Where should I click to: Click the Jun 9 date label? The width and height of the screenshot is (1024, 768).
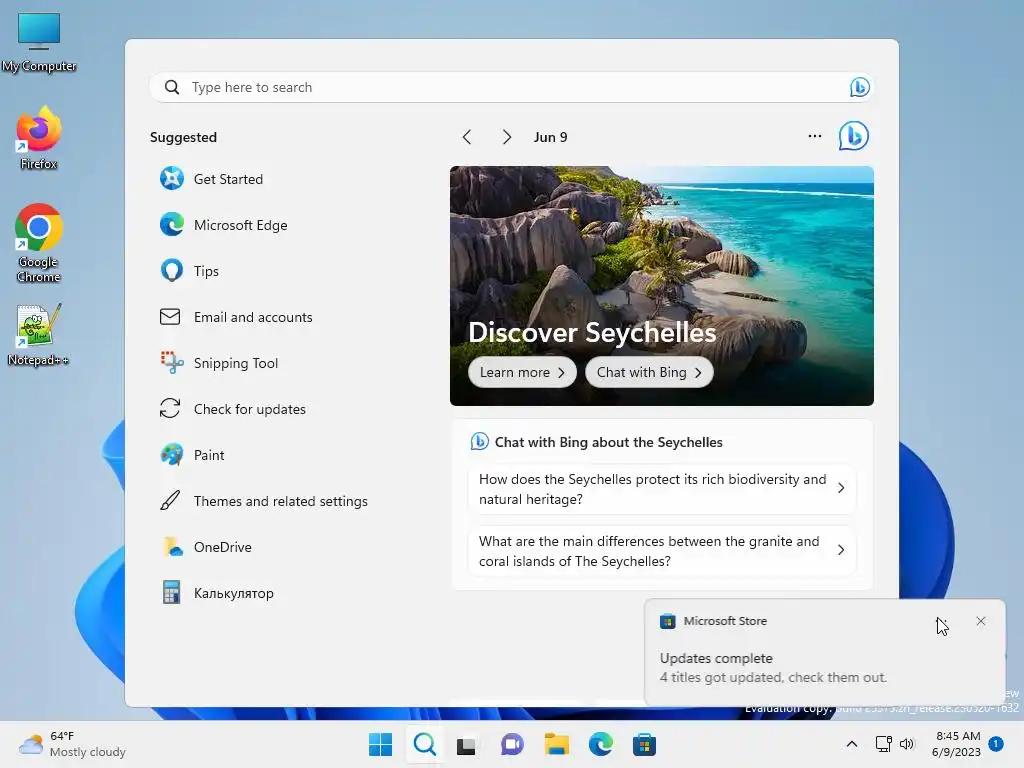click(x=551, y=137)
